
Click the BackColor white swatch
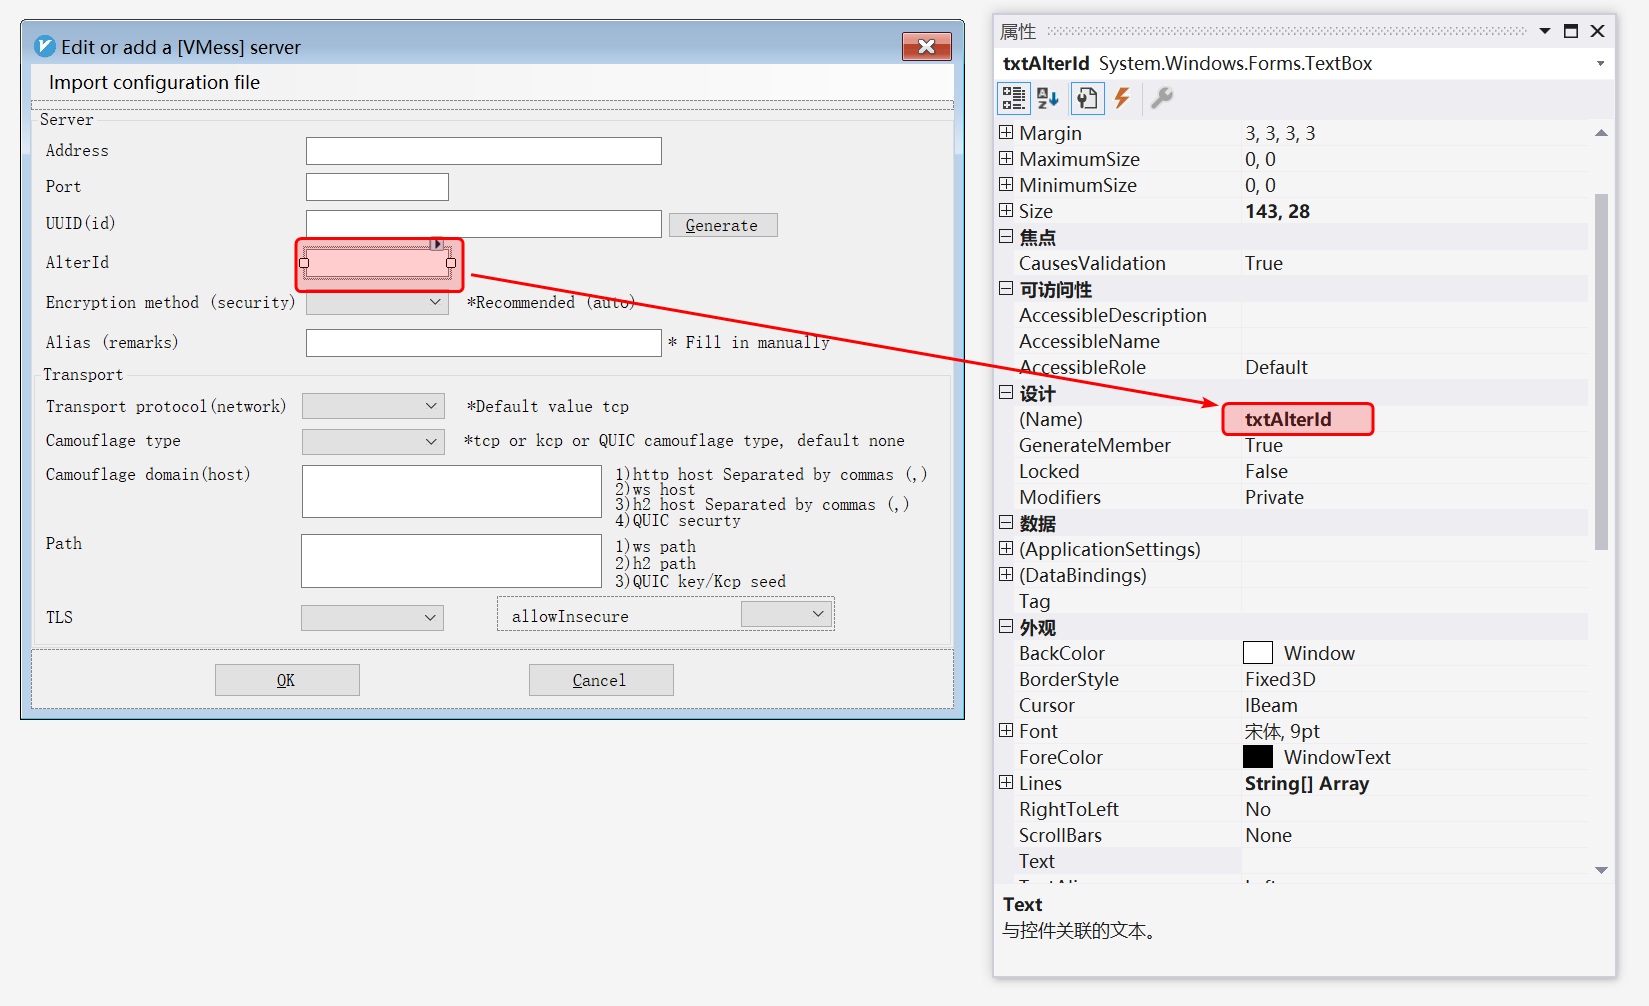point(1257,653)
